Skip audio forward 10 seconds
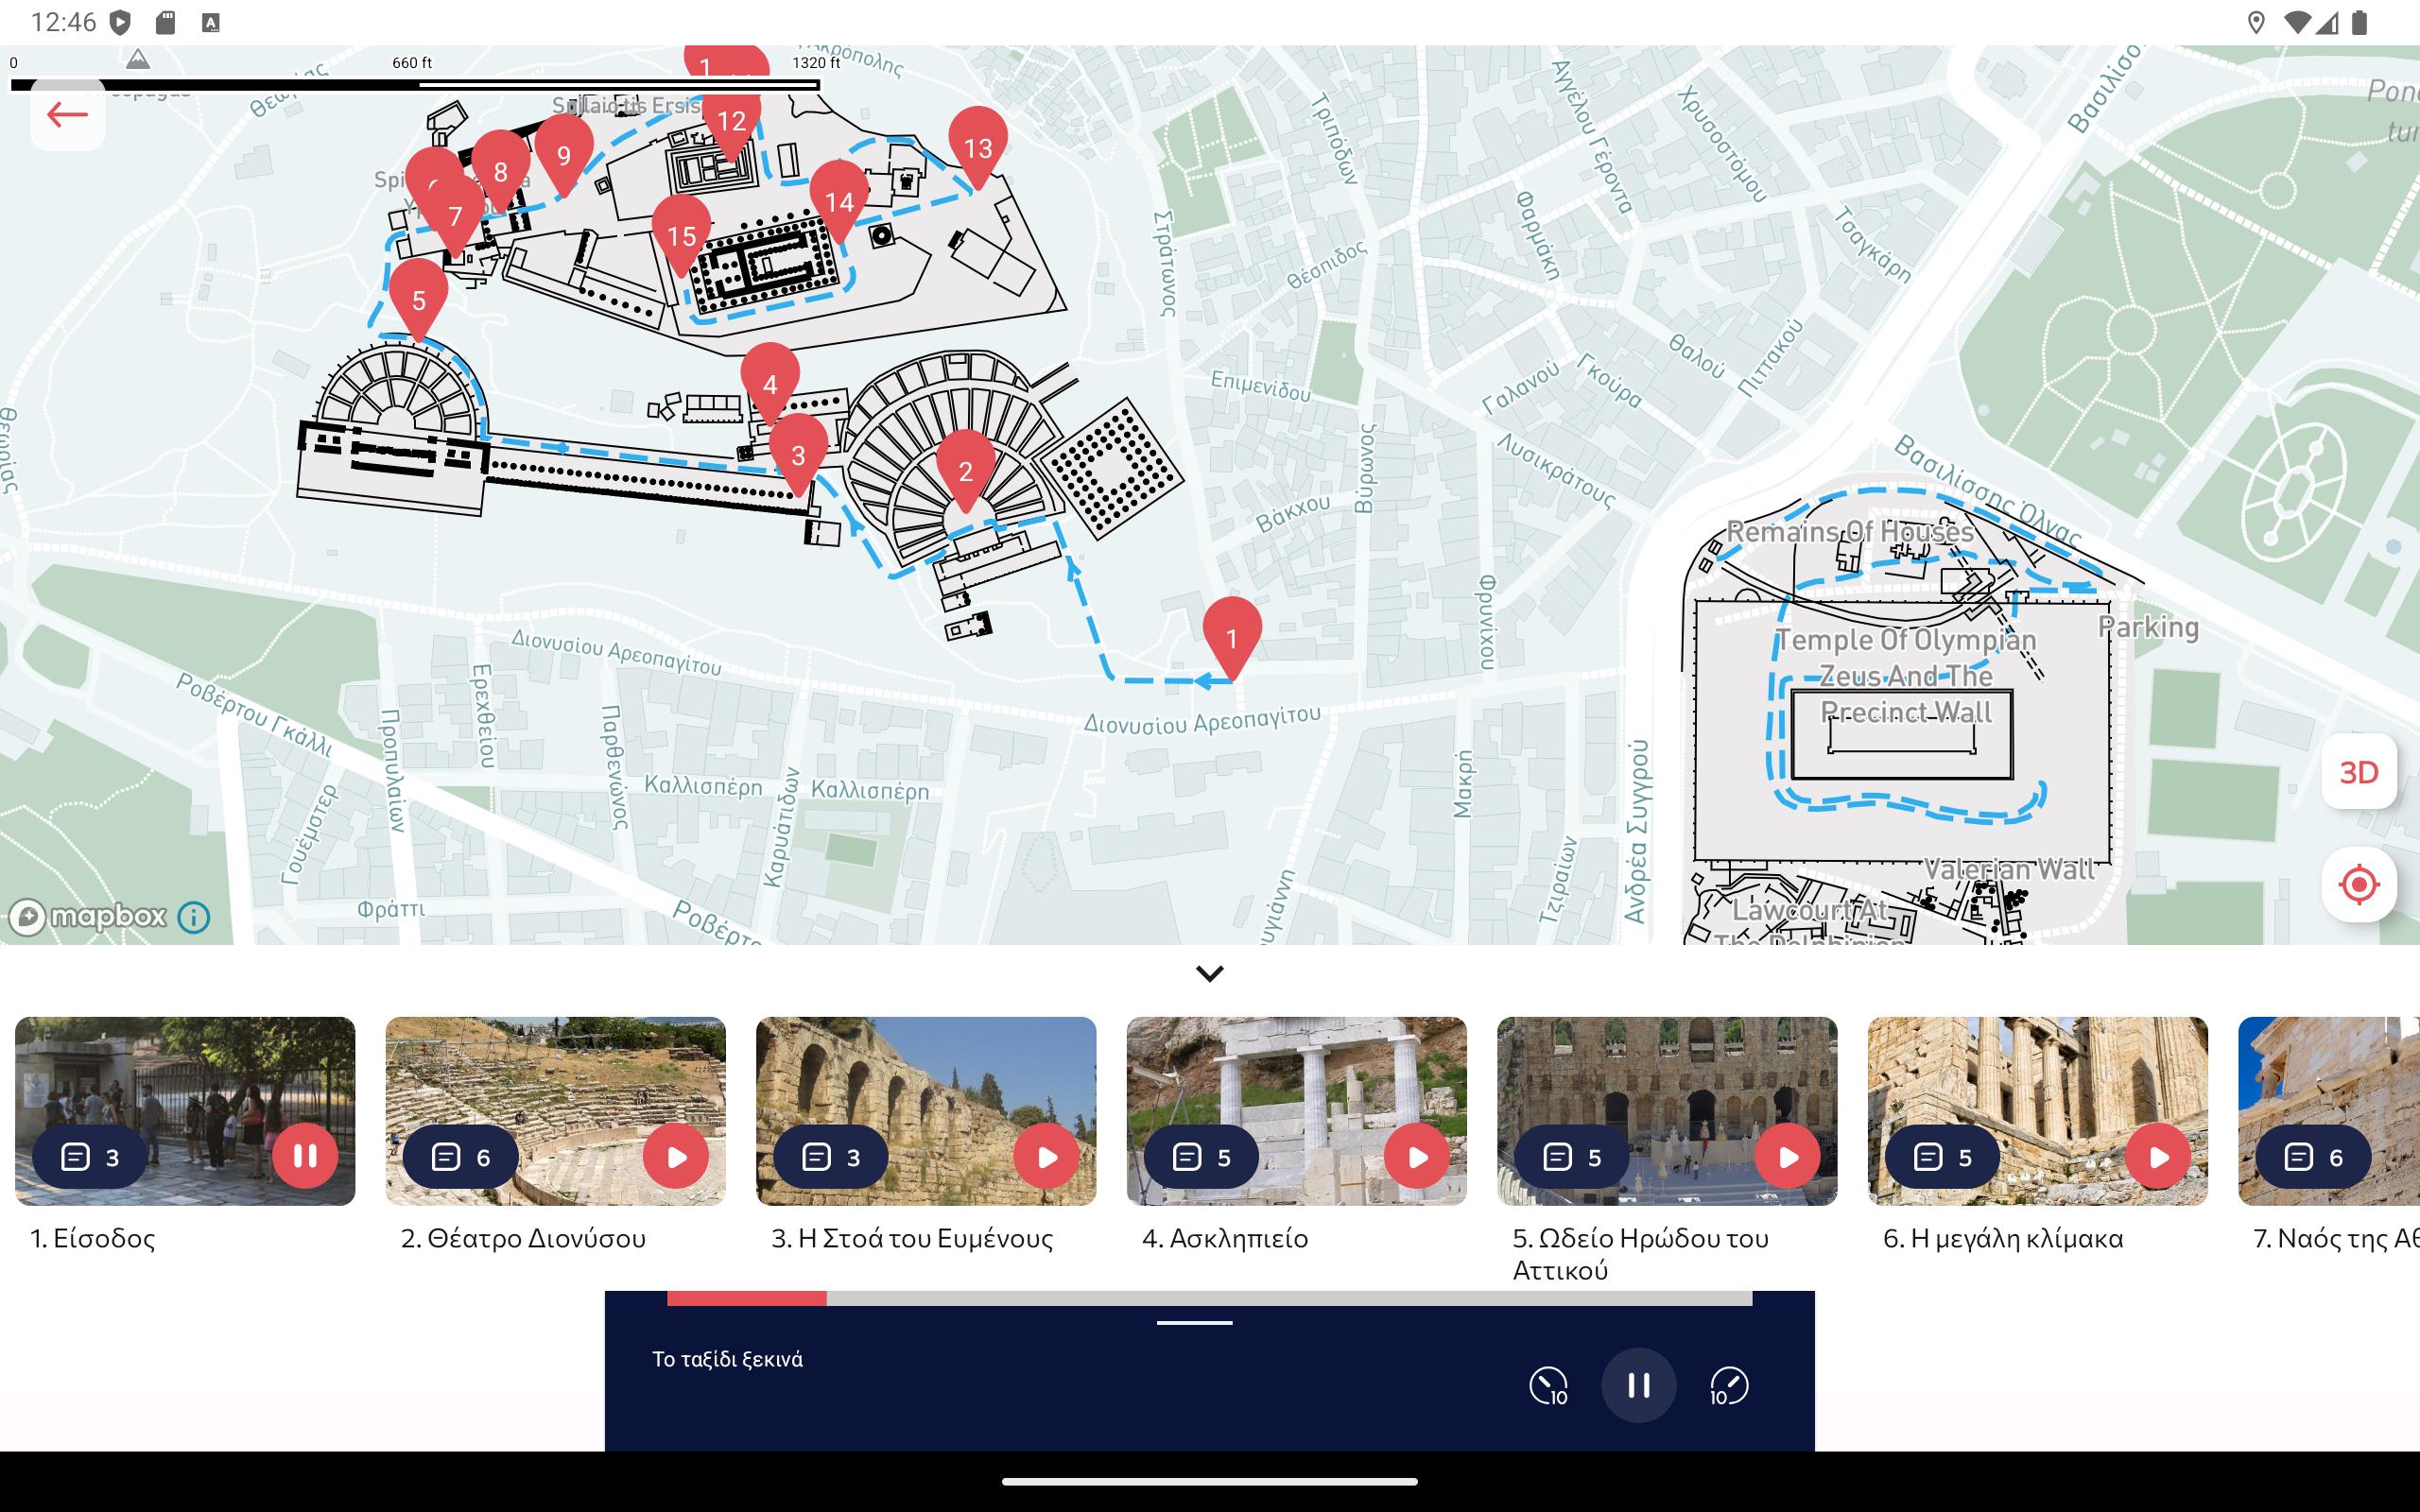Image resolution: width=2420 pixels, height=1512 pixels. tap(1729, 1386)
